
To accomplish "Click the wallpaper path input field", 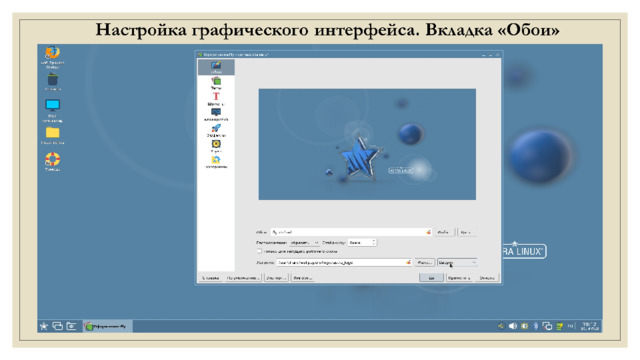I will pos(351,232).
